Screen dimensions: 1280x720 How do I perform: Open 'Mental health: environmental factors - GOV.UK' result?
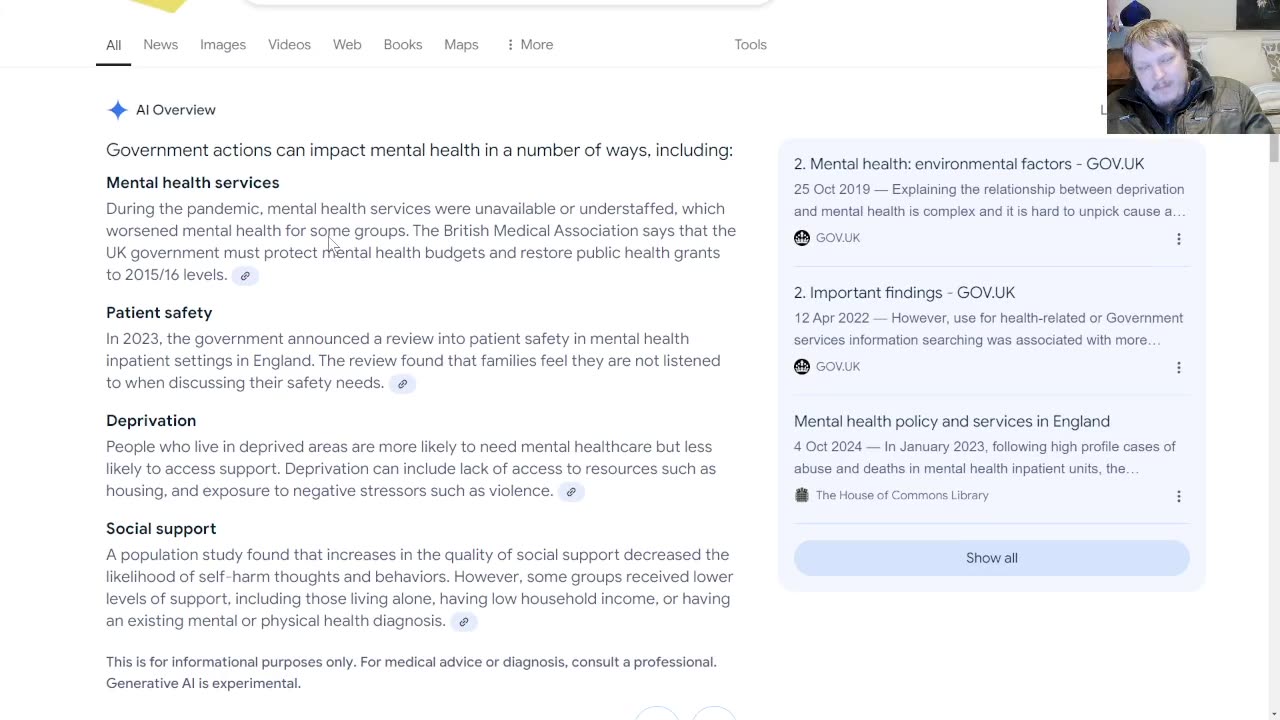click(969, 164)
